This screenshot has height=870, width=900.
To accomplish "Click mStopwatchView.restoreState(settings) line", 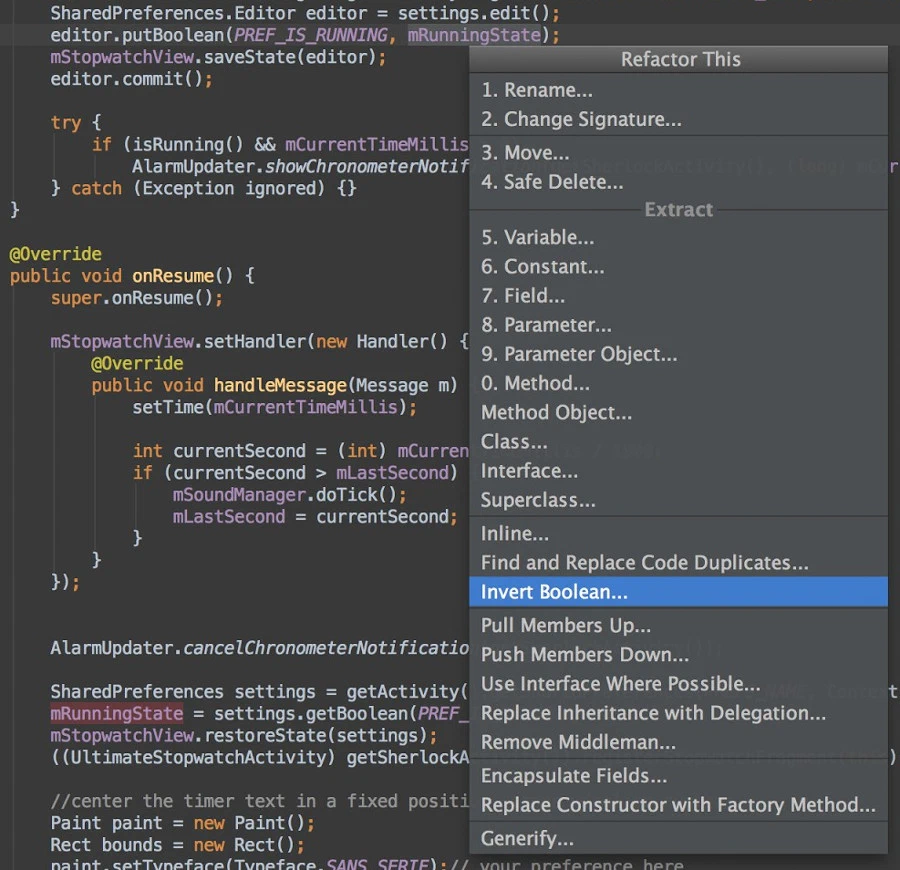I will pos(243,735).
